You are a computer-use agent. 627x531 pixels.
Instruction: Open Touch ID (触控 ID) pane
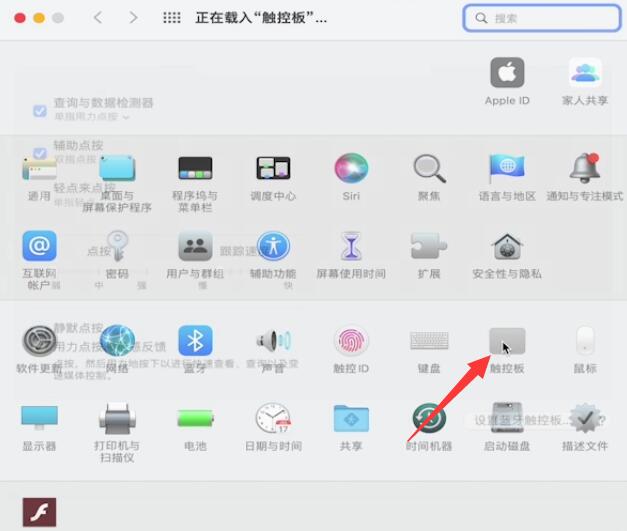(x=351, y=341)
